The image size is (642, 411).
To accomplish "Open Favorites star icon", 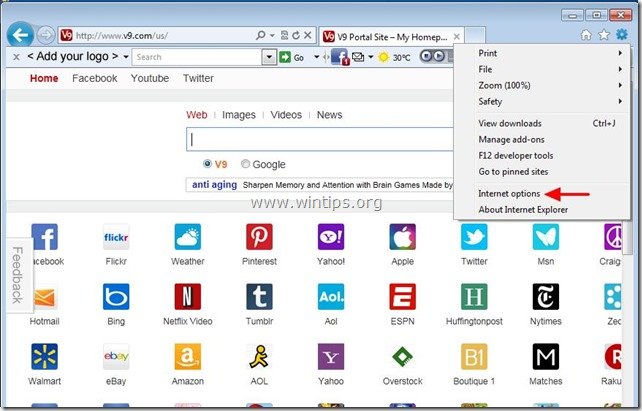I will [604, 35].
